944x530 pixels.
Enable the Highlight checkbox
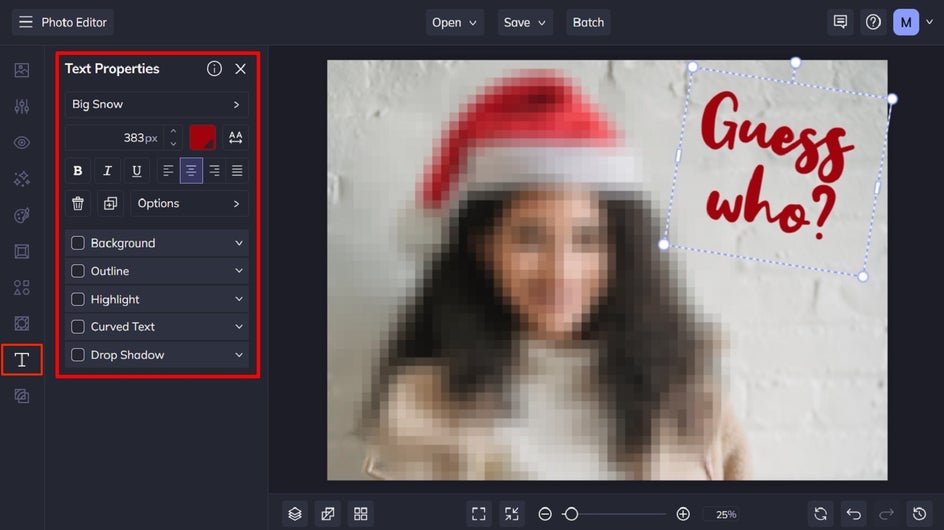78,299
